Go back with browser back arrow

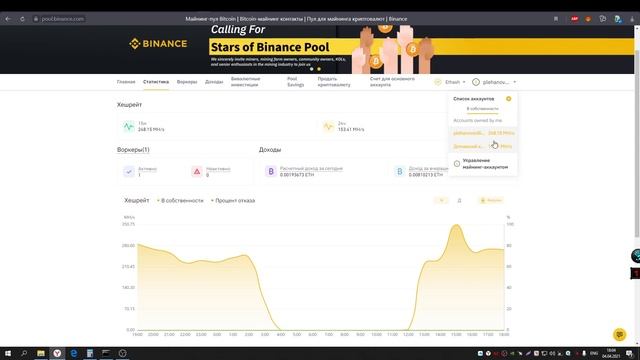pos(8,19)
